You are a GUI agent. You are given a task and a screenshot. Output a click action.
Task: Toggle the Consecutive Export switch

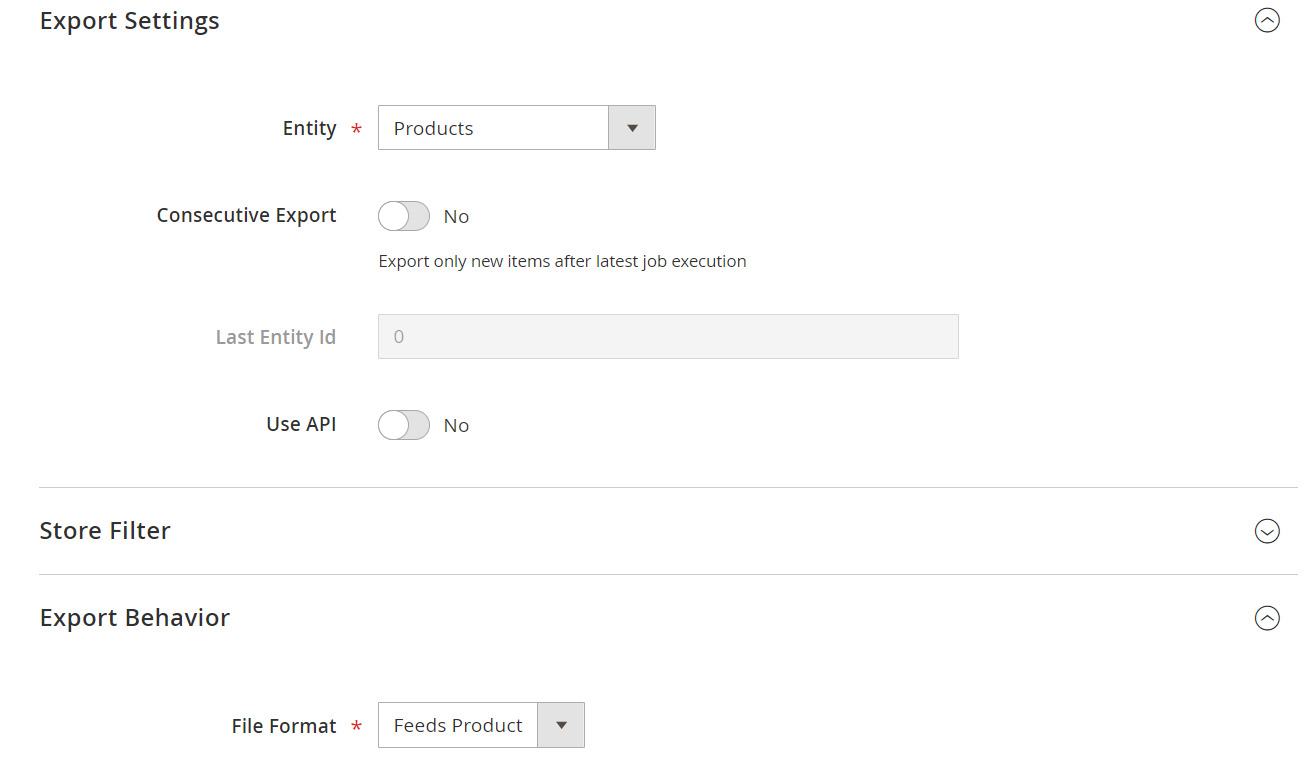404,216
